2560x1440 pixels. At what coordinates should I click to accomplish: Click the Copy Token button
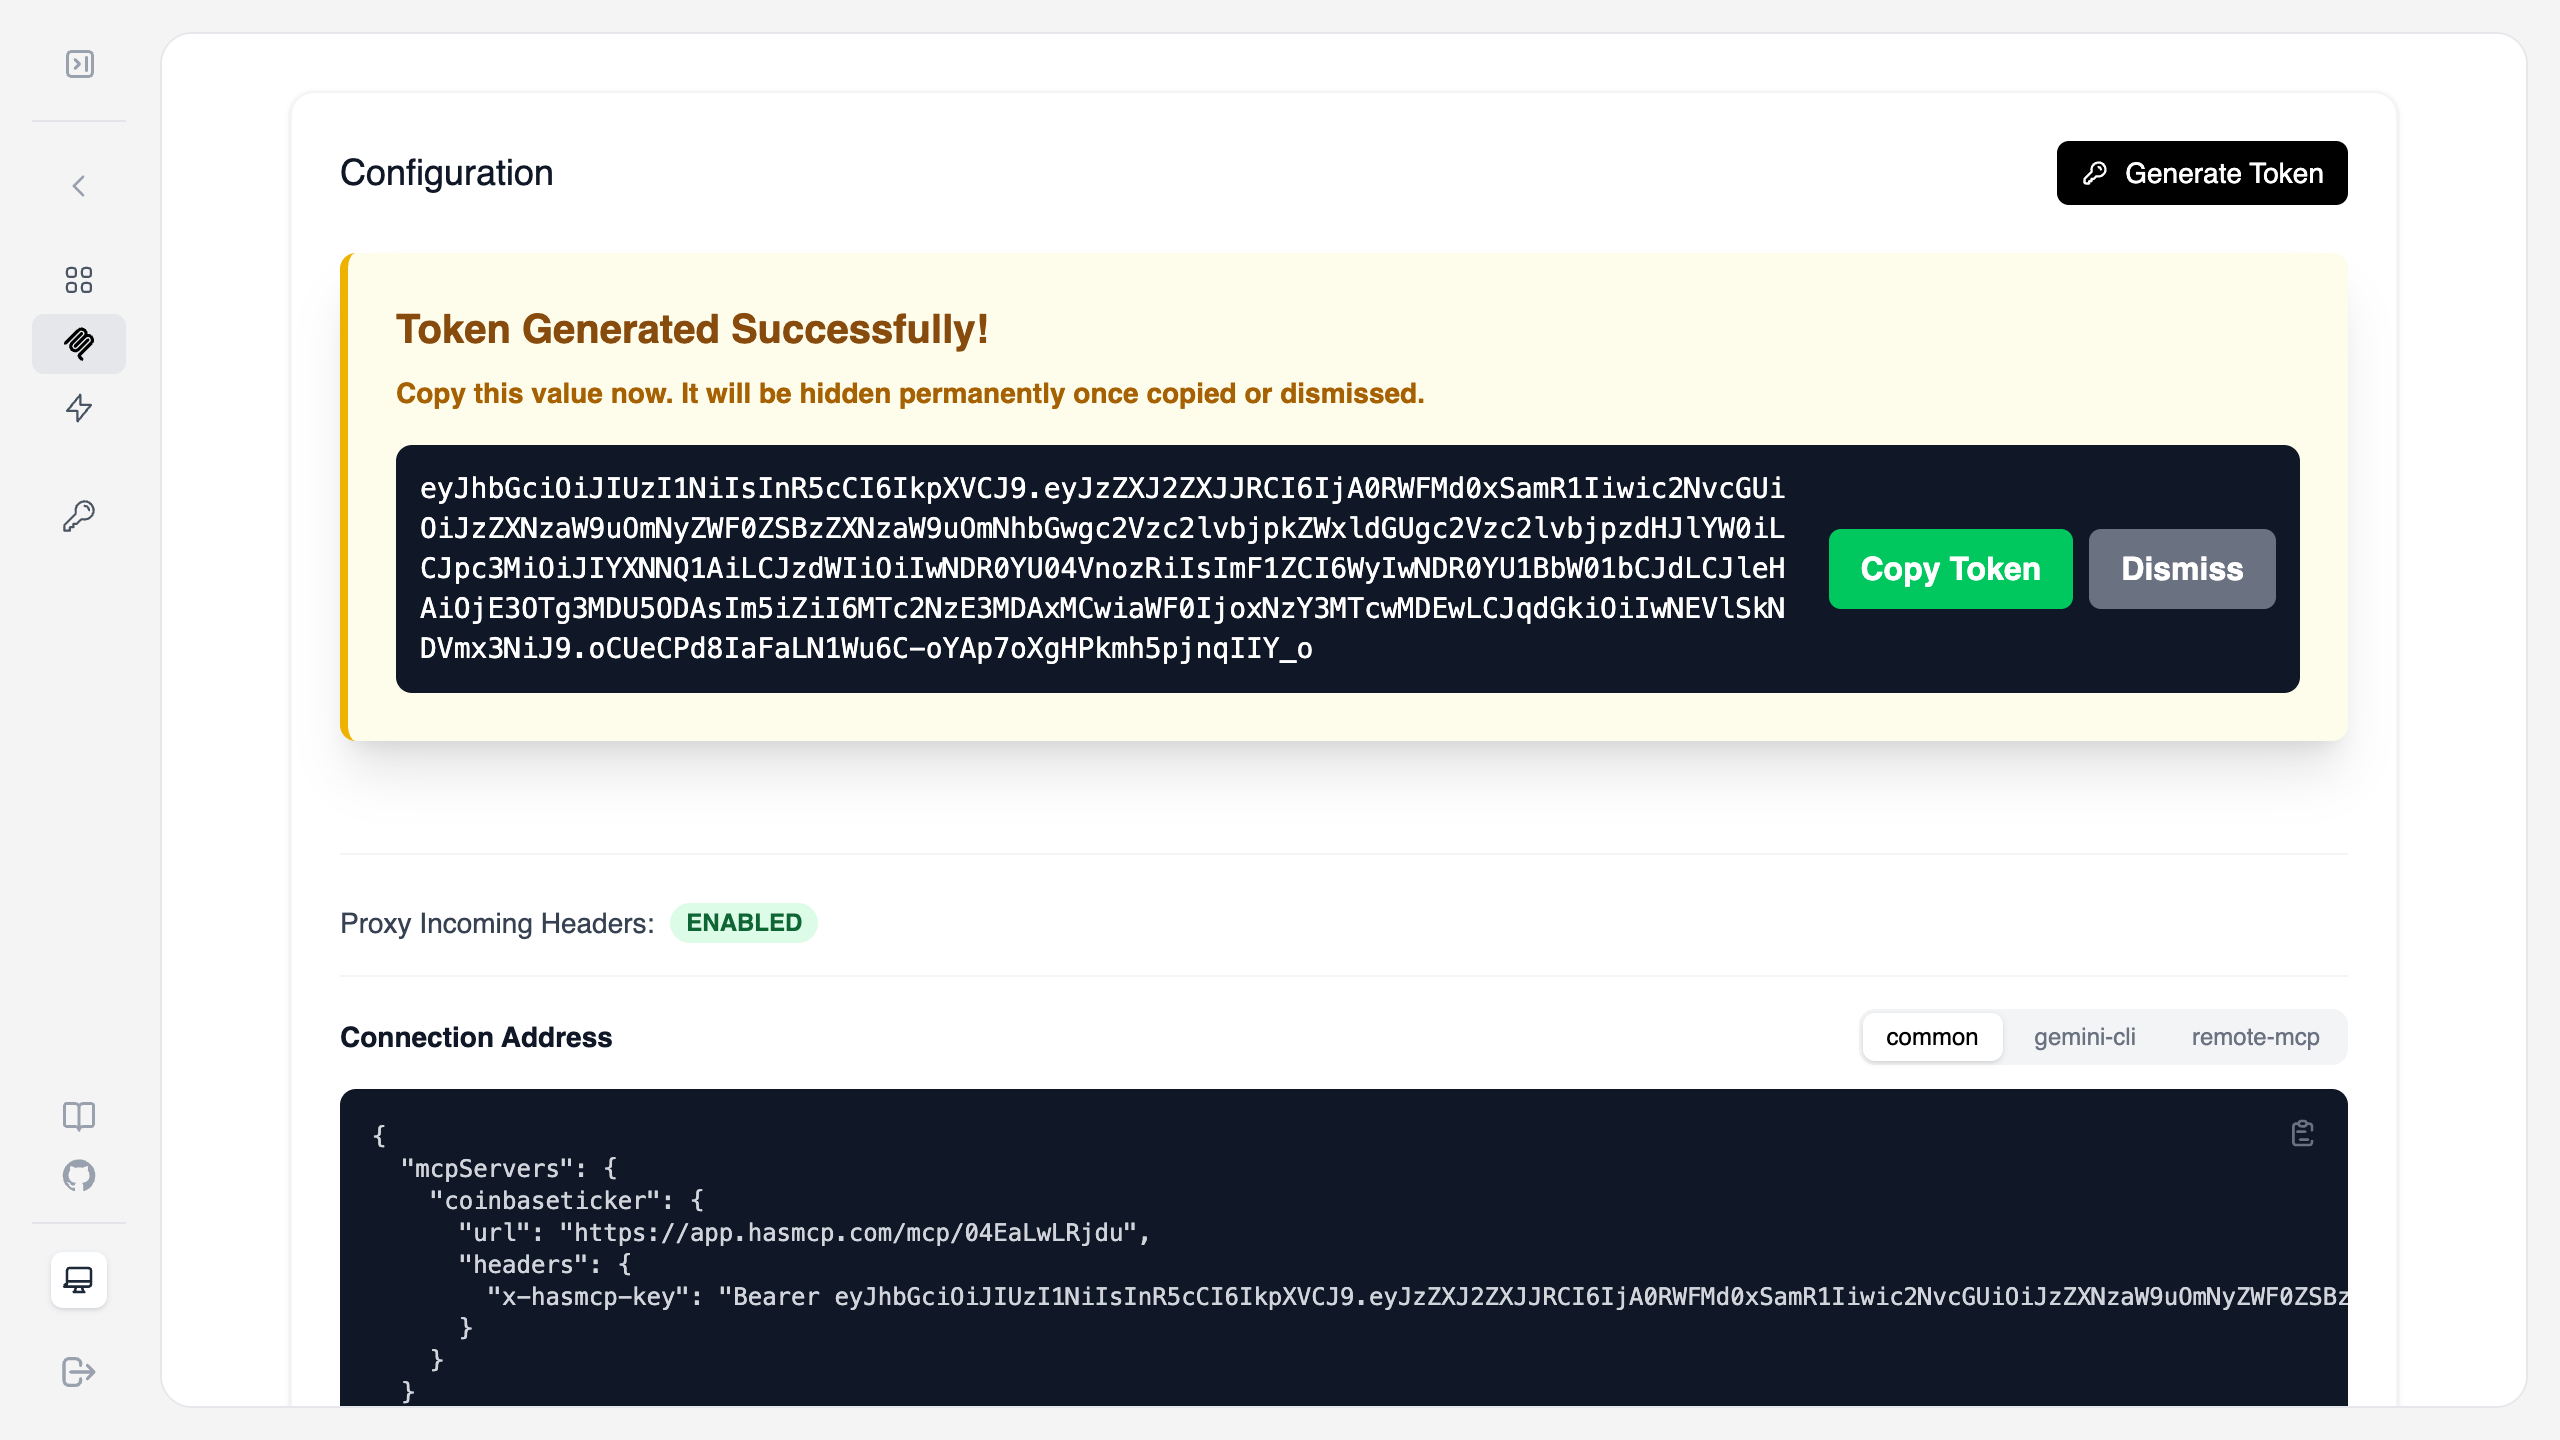[x=1950, y=569]
